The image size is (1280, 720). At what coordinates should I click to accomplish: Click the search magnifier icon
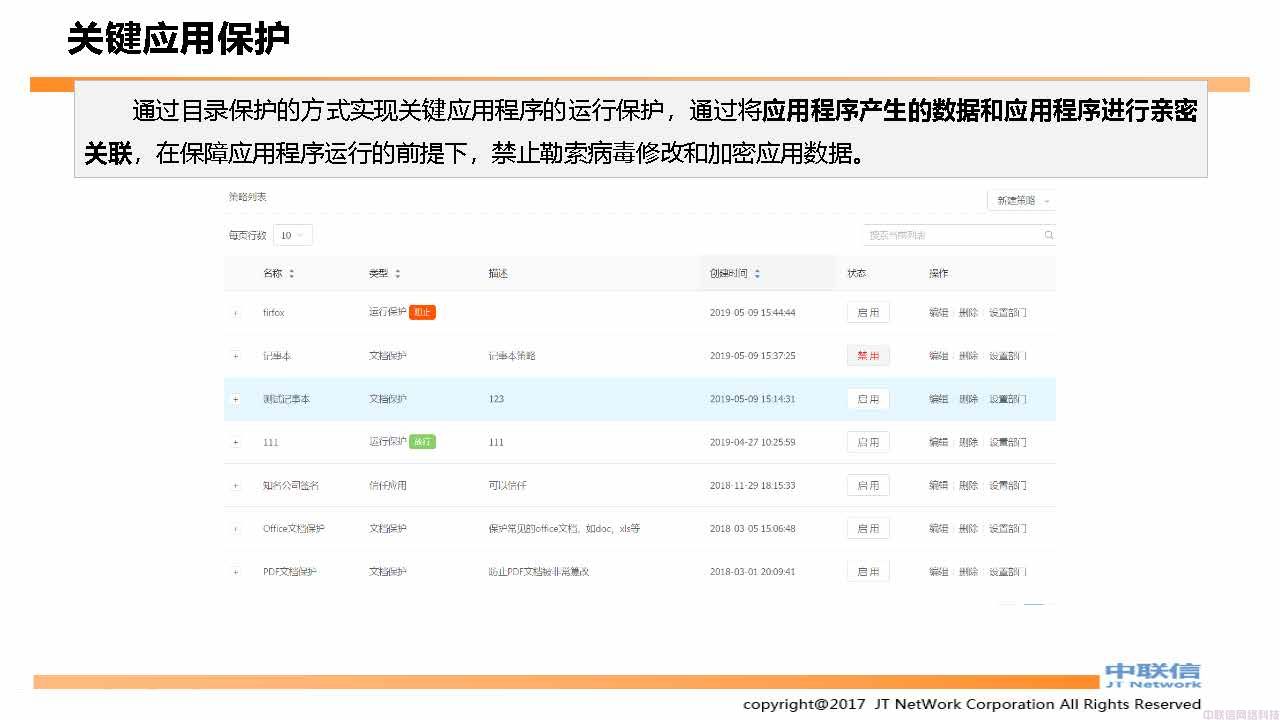(1048, 235)
